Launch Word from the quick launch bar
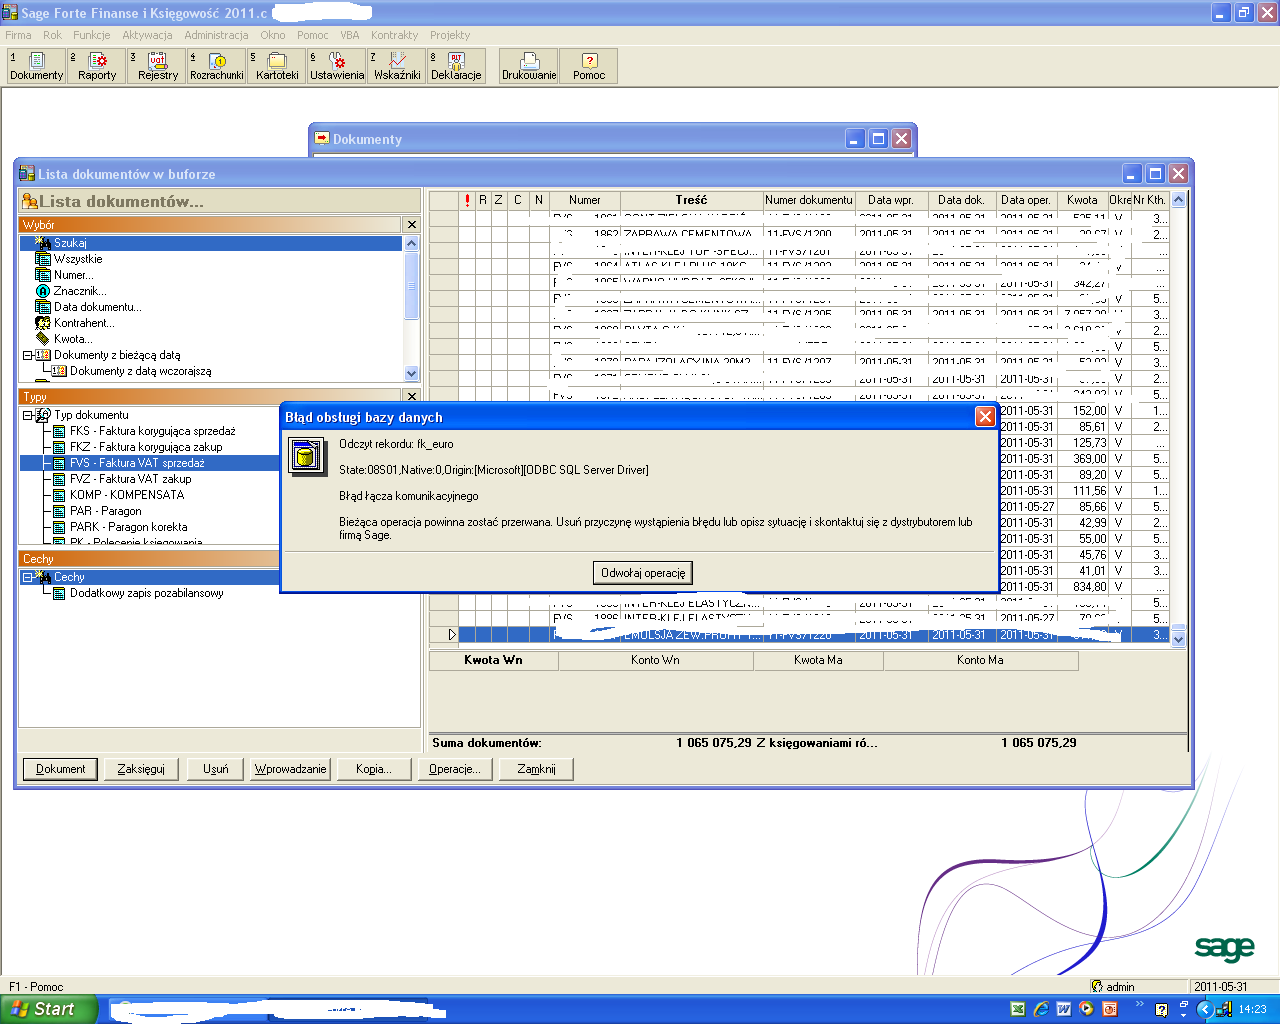Viewport: 1280px width, 1024px height. click(1063, 1009)
